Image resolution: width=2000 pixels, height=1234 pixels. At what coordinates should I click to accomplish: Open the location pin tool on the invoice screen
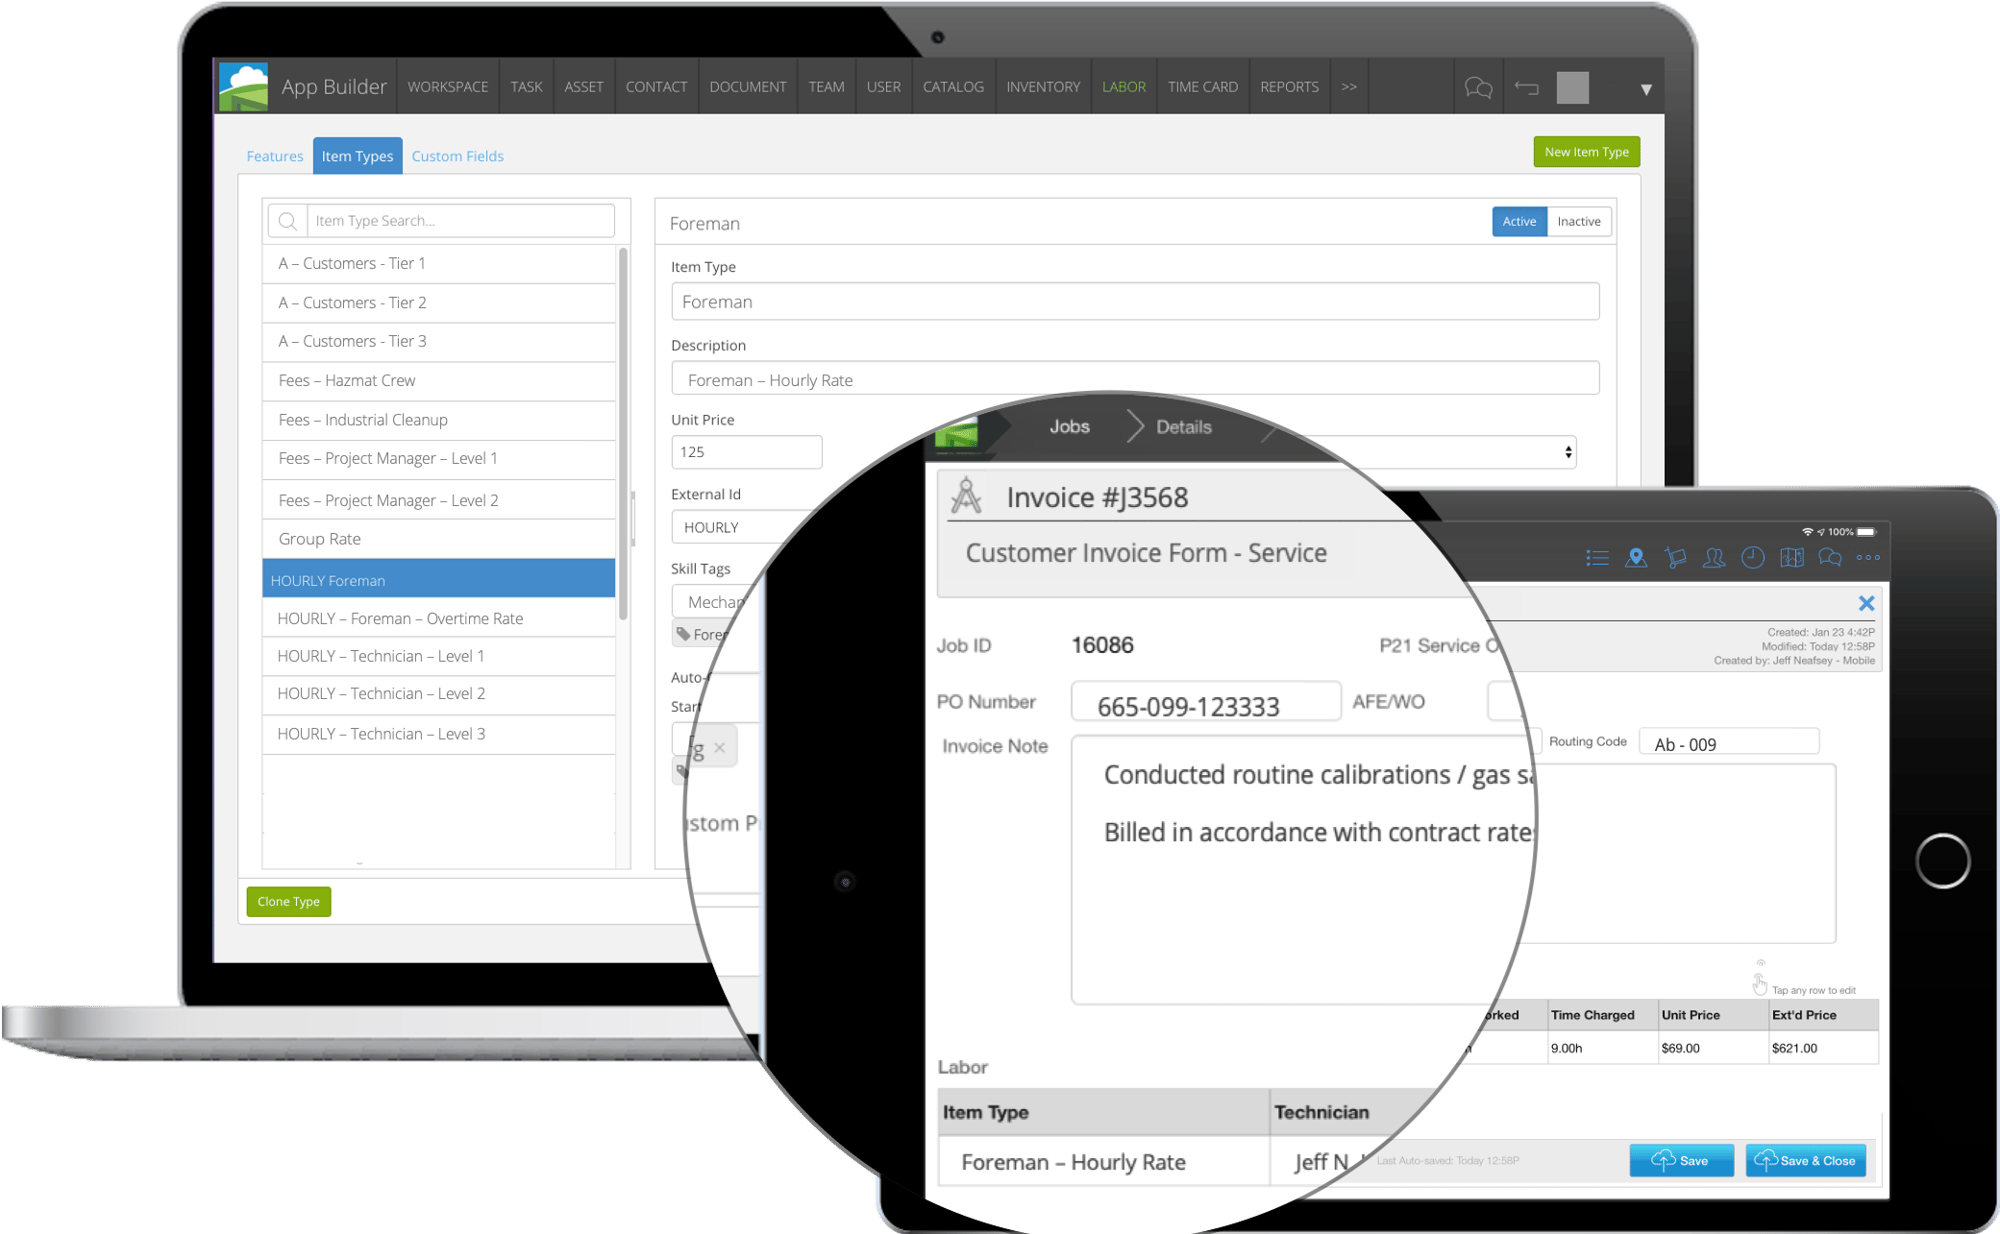(x=1636, y=558)
